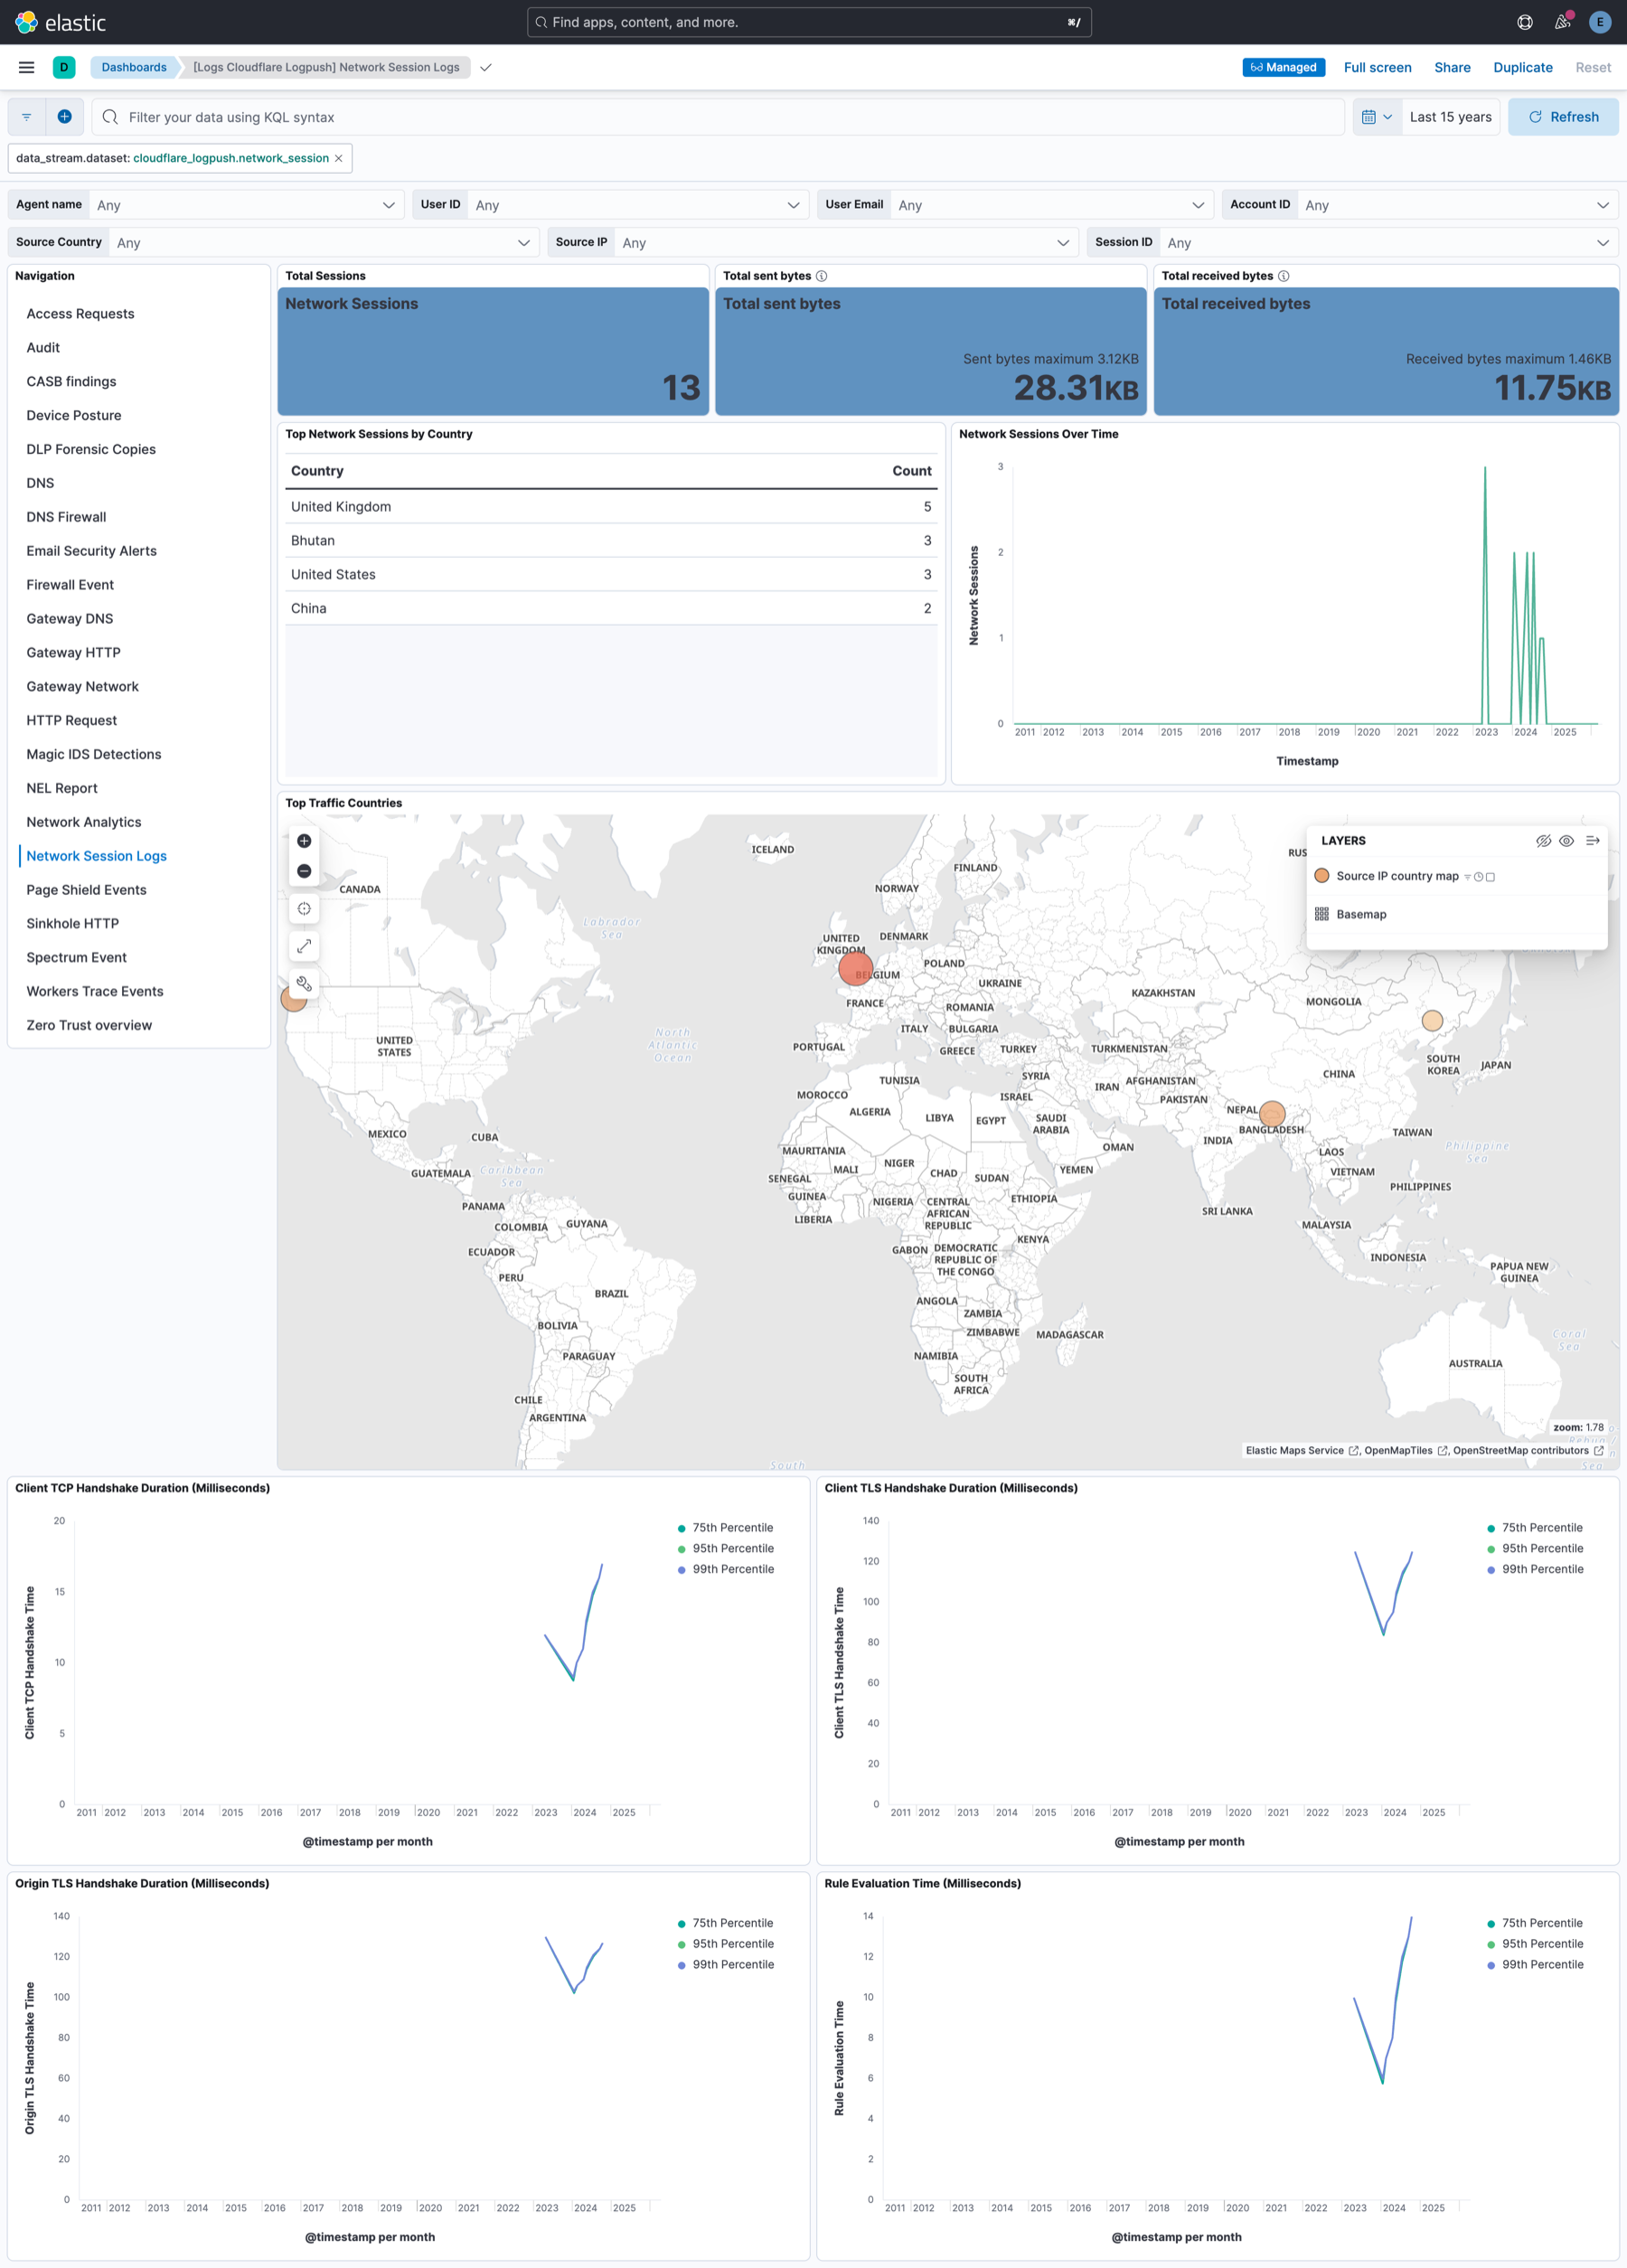The height and width of the screenshot is (2268, 1627).
Task: Click Source IP country map layer
Action: point(1397,876)
